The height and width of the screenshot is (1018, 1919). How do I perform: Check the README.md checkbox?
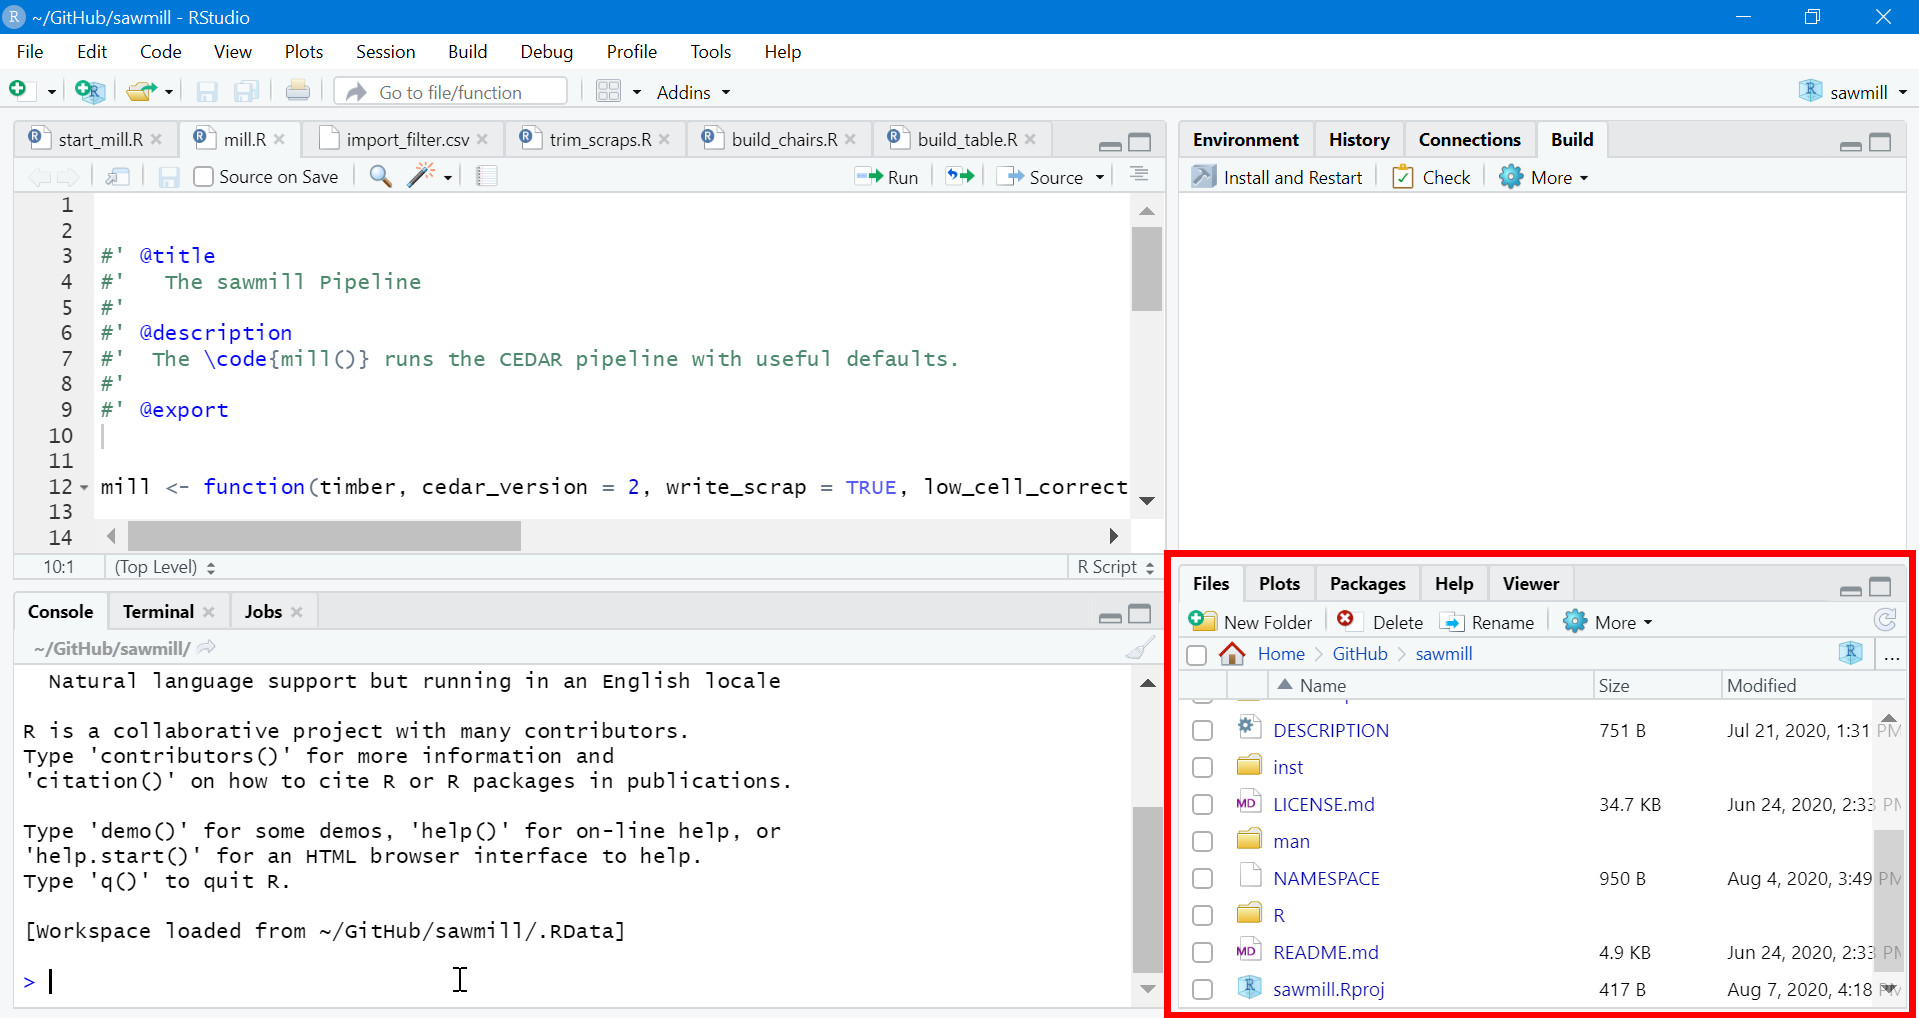pos(1202,953)
